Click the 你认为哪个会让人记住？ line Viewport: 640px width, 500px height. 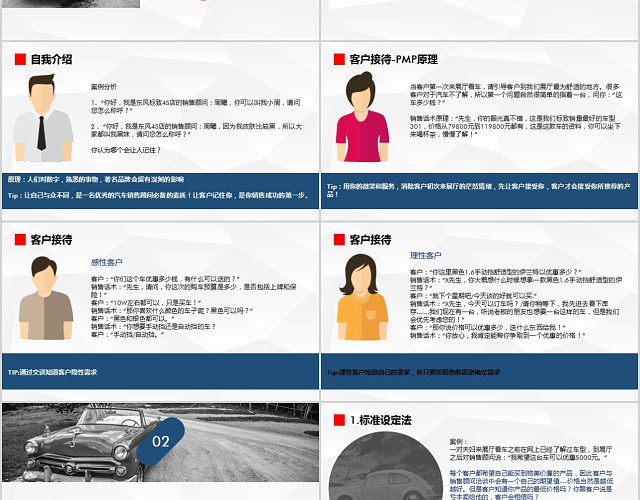pos(126,150)
